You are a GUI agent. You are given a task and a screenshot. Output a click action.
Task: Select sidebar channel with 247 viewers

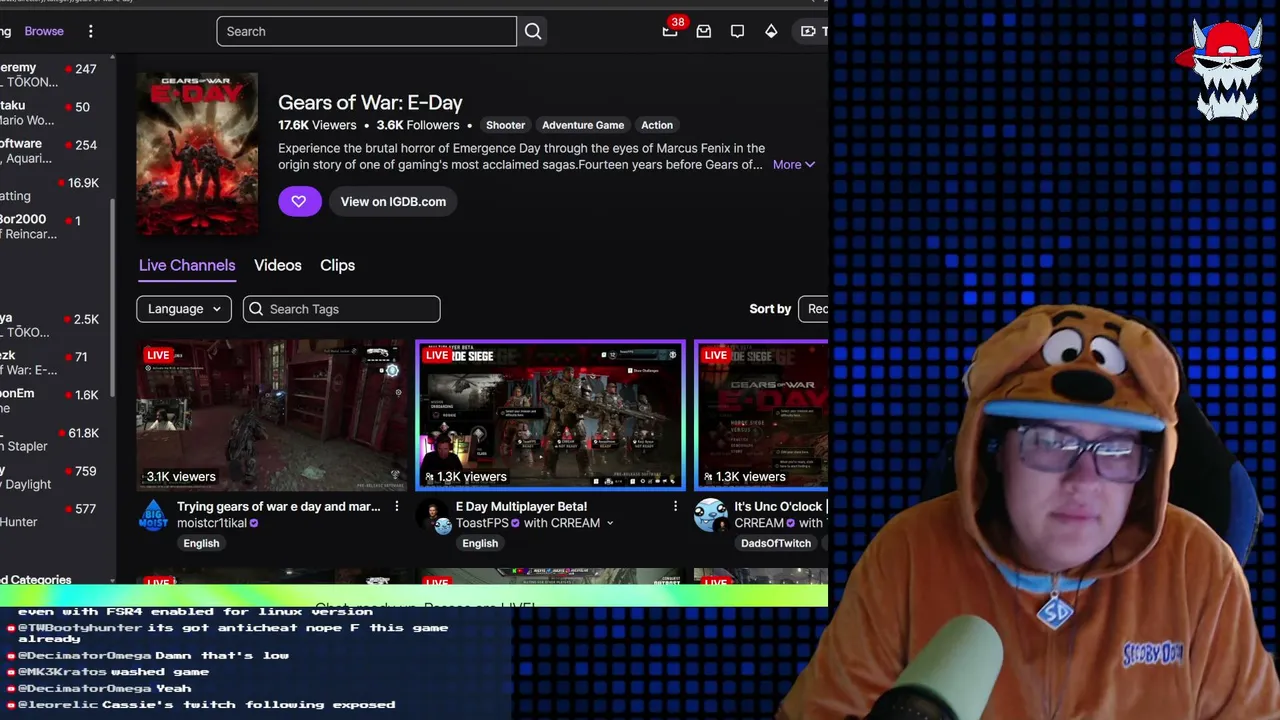(x=50, y=74)
